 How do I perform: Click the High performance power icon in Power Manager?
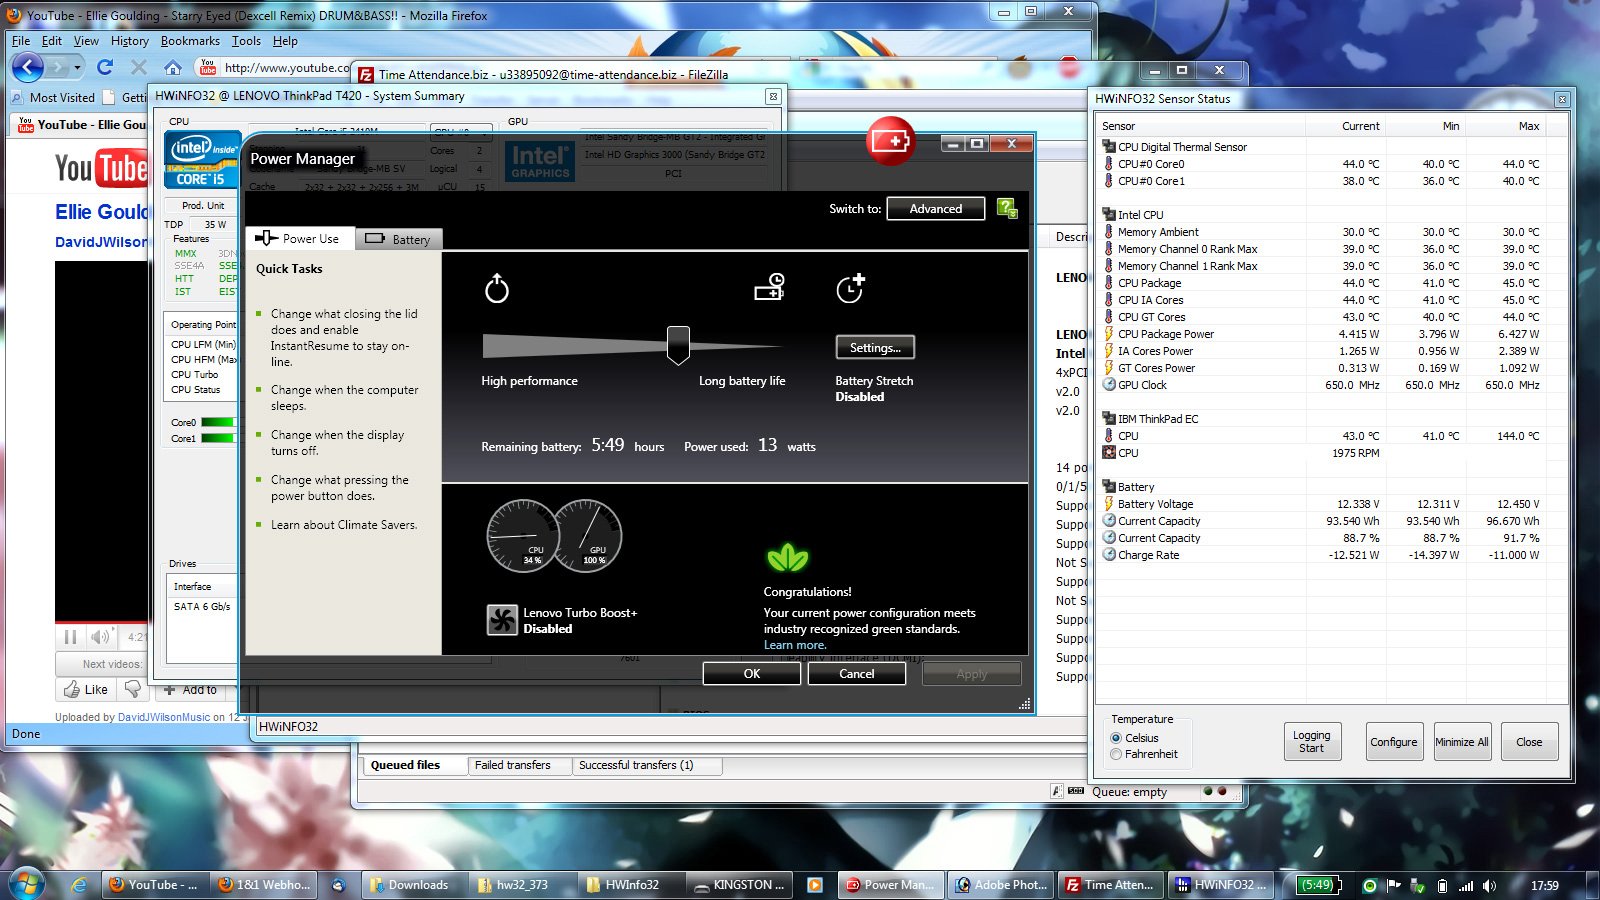tap(497, 289)
